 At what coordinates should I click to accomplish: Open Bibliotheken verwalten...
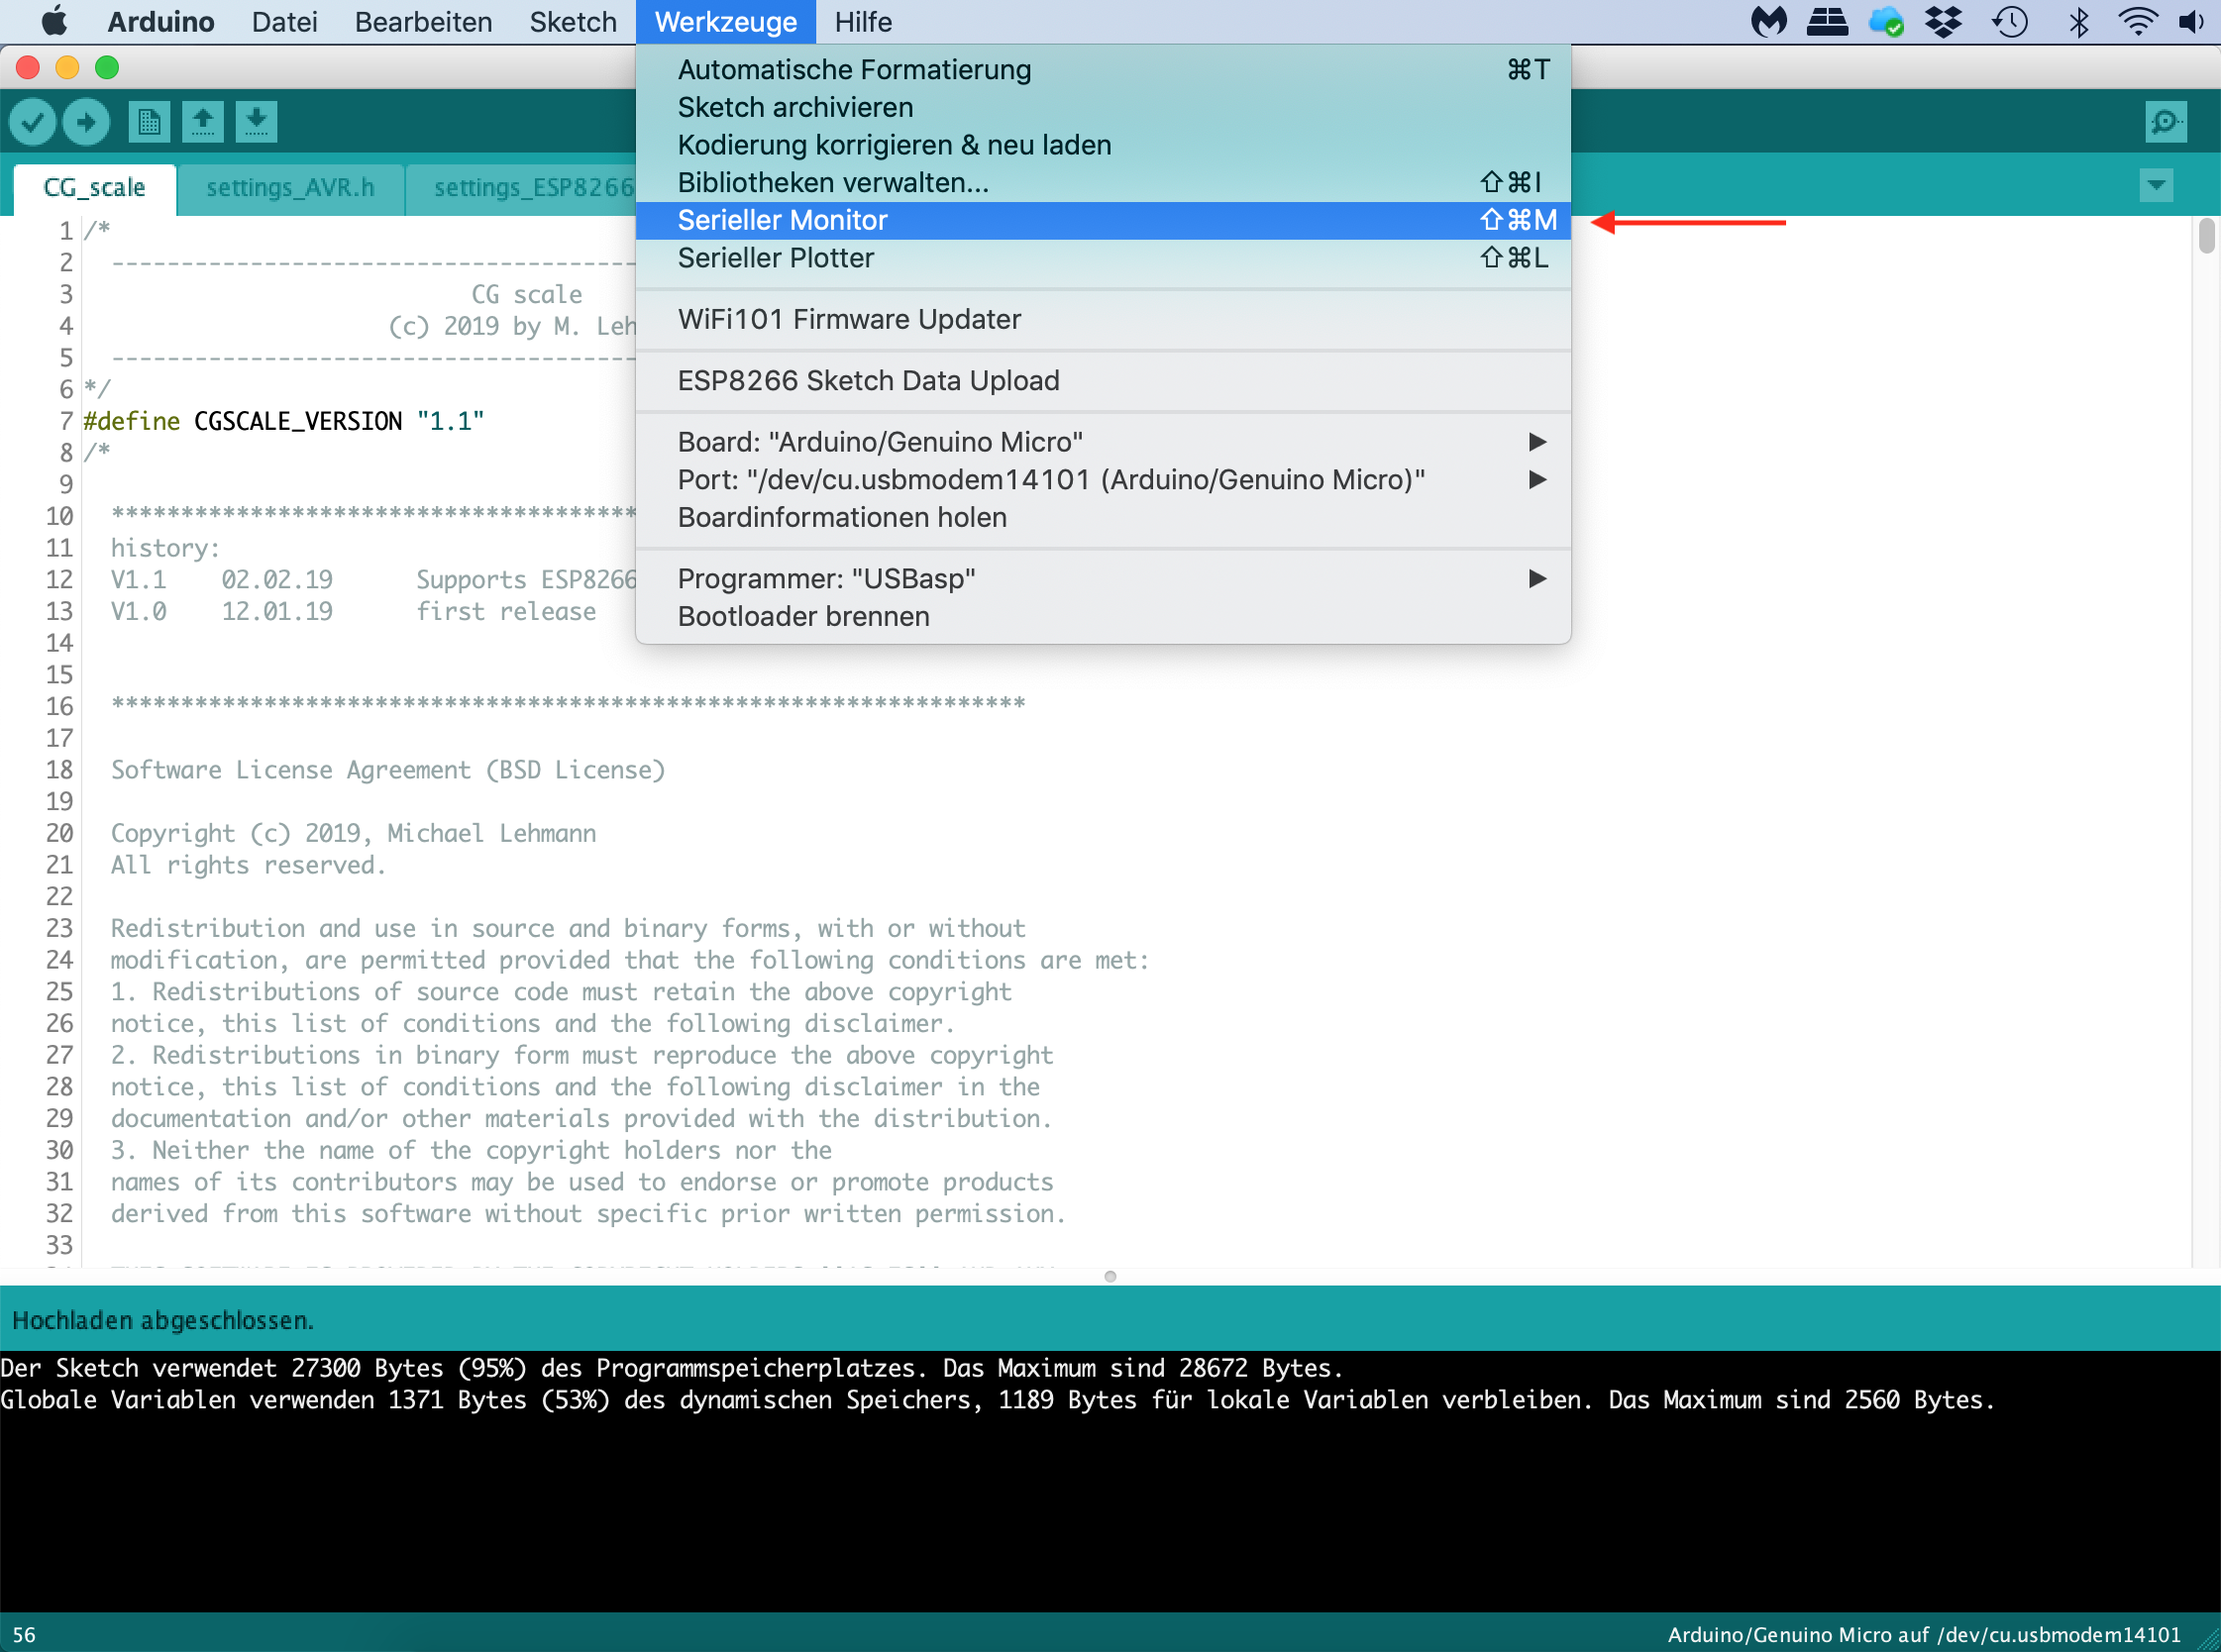tap(1103, 183)
